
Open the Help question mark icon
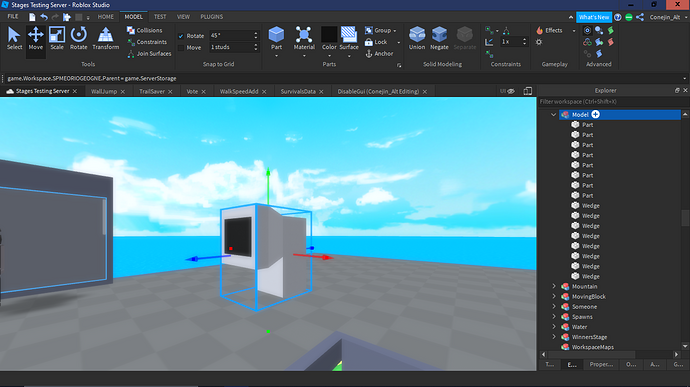tap(618, 17)
